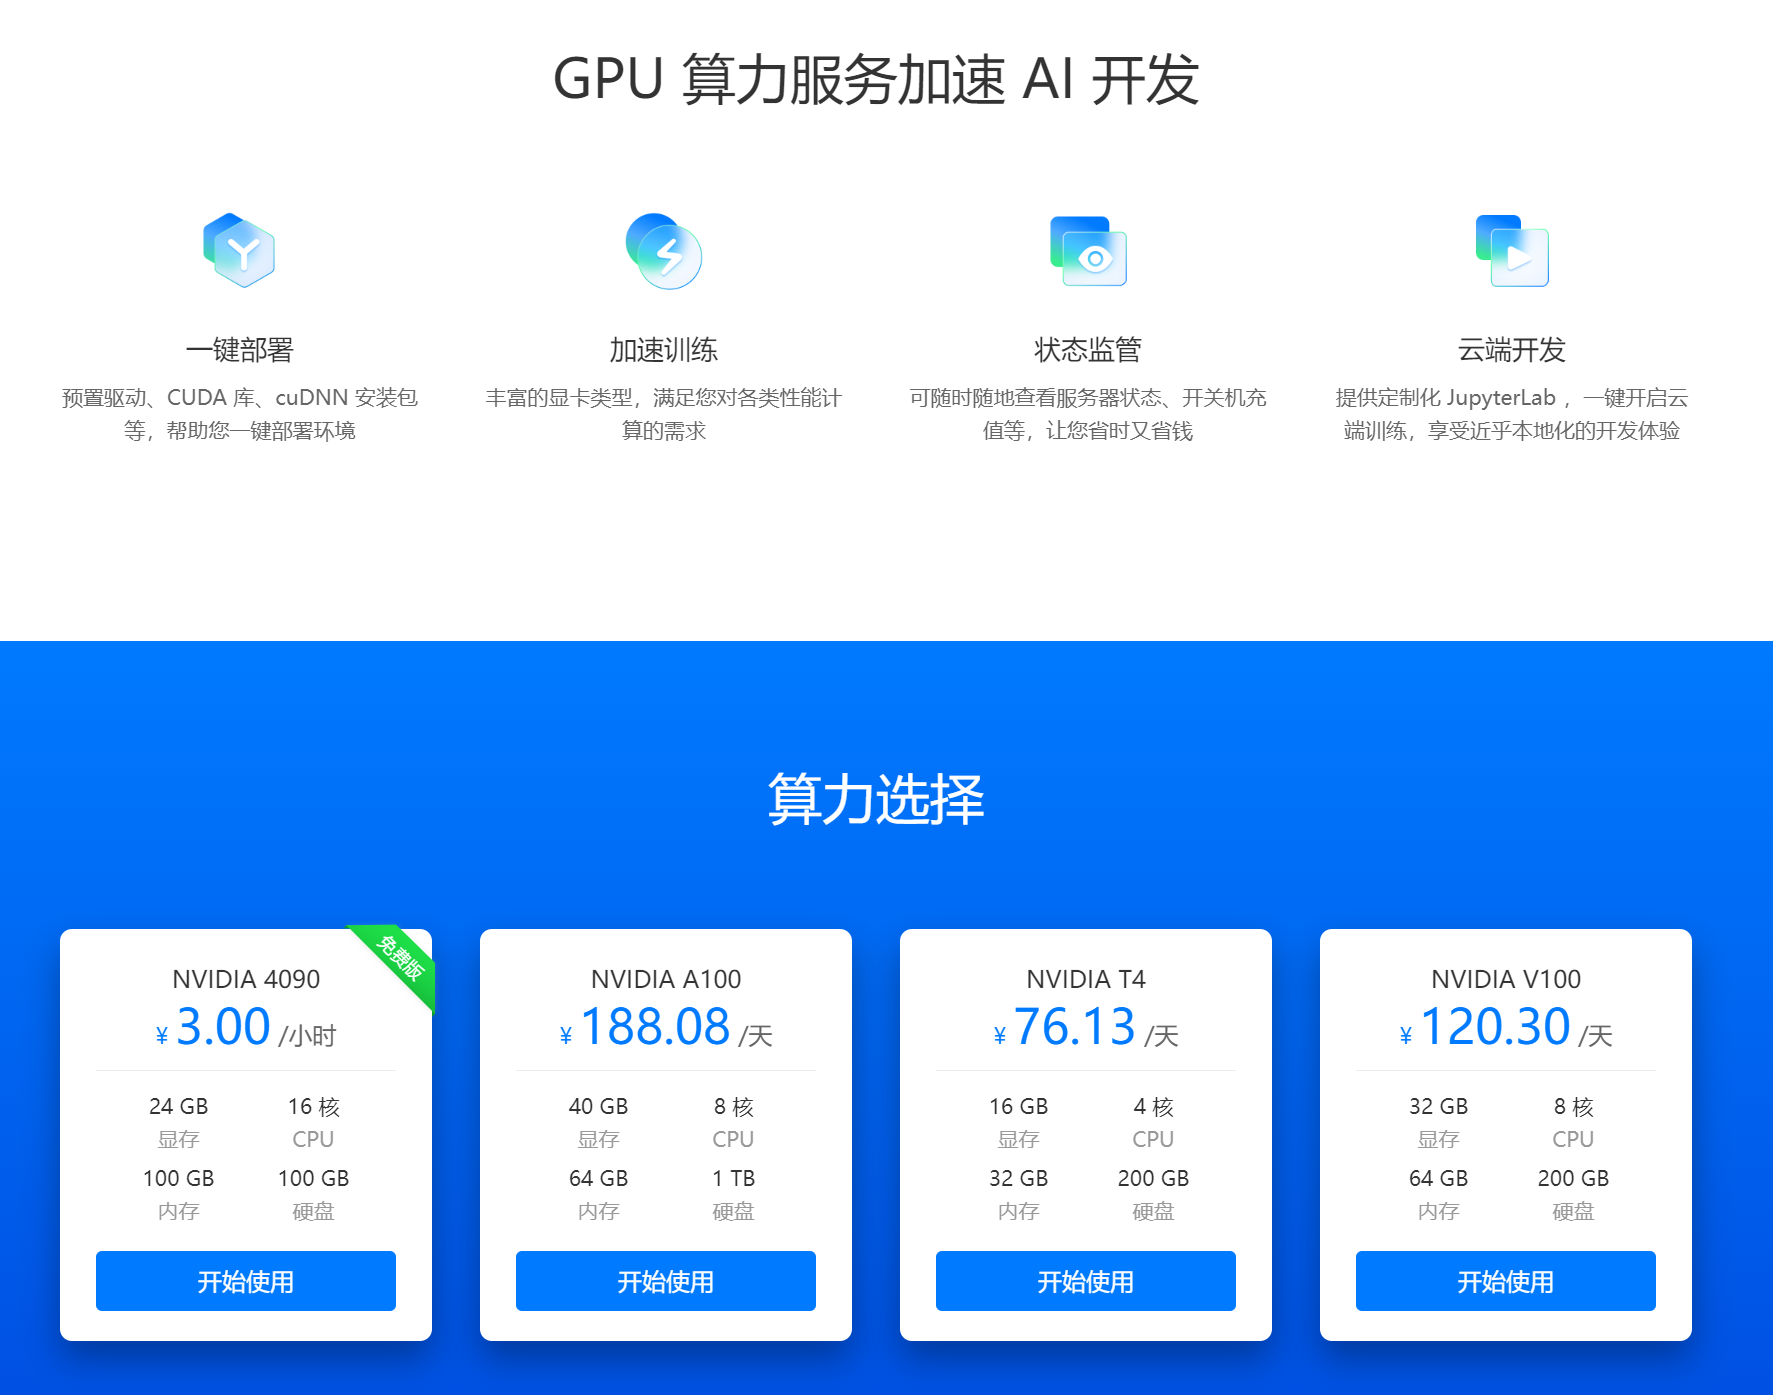Click the NVIDIA 4090 card title
Image resolution: width=1773 pixels, height=1395 pixels.
[246, 979]
